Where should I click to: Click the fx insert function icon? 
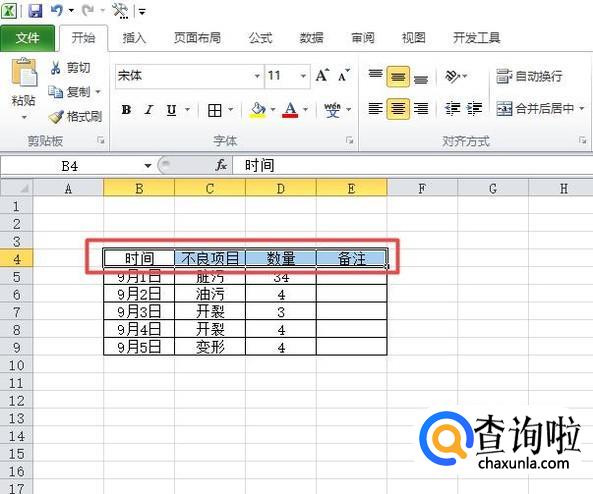tap(221, 165)
